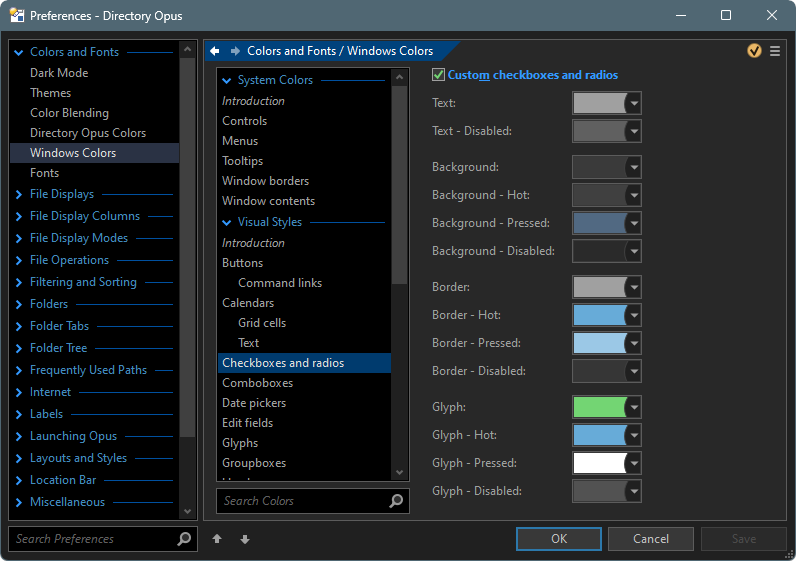Select Buttons under Visual Styles
This screenshot has width=796, height=561.
[242, 263]
